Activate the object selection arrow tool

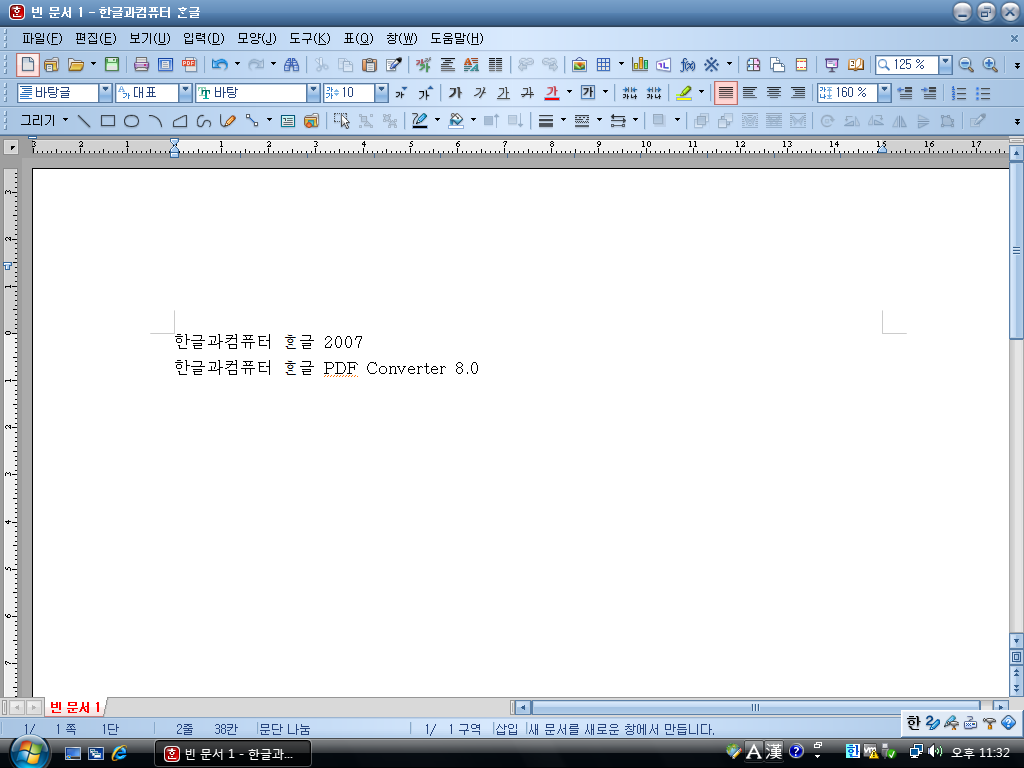coord(341,121)
